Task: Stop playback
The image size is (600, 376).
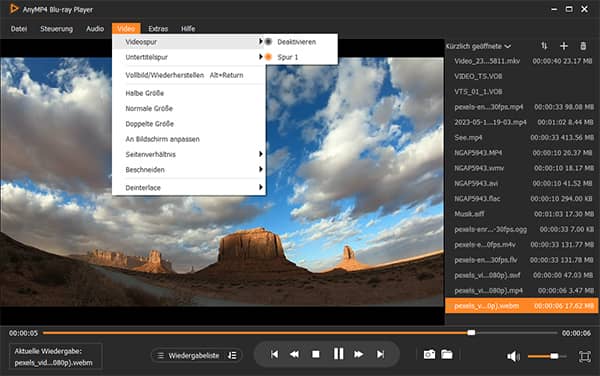Action: [316, 354]
